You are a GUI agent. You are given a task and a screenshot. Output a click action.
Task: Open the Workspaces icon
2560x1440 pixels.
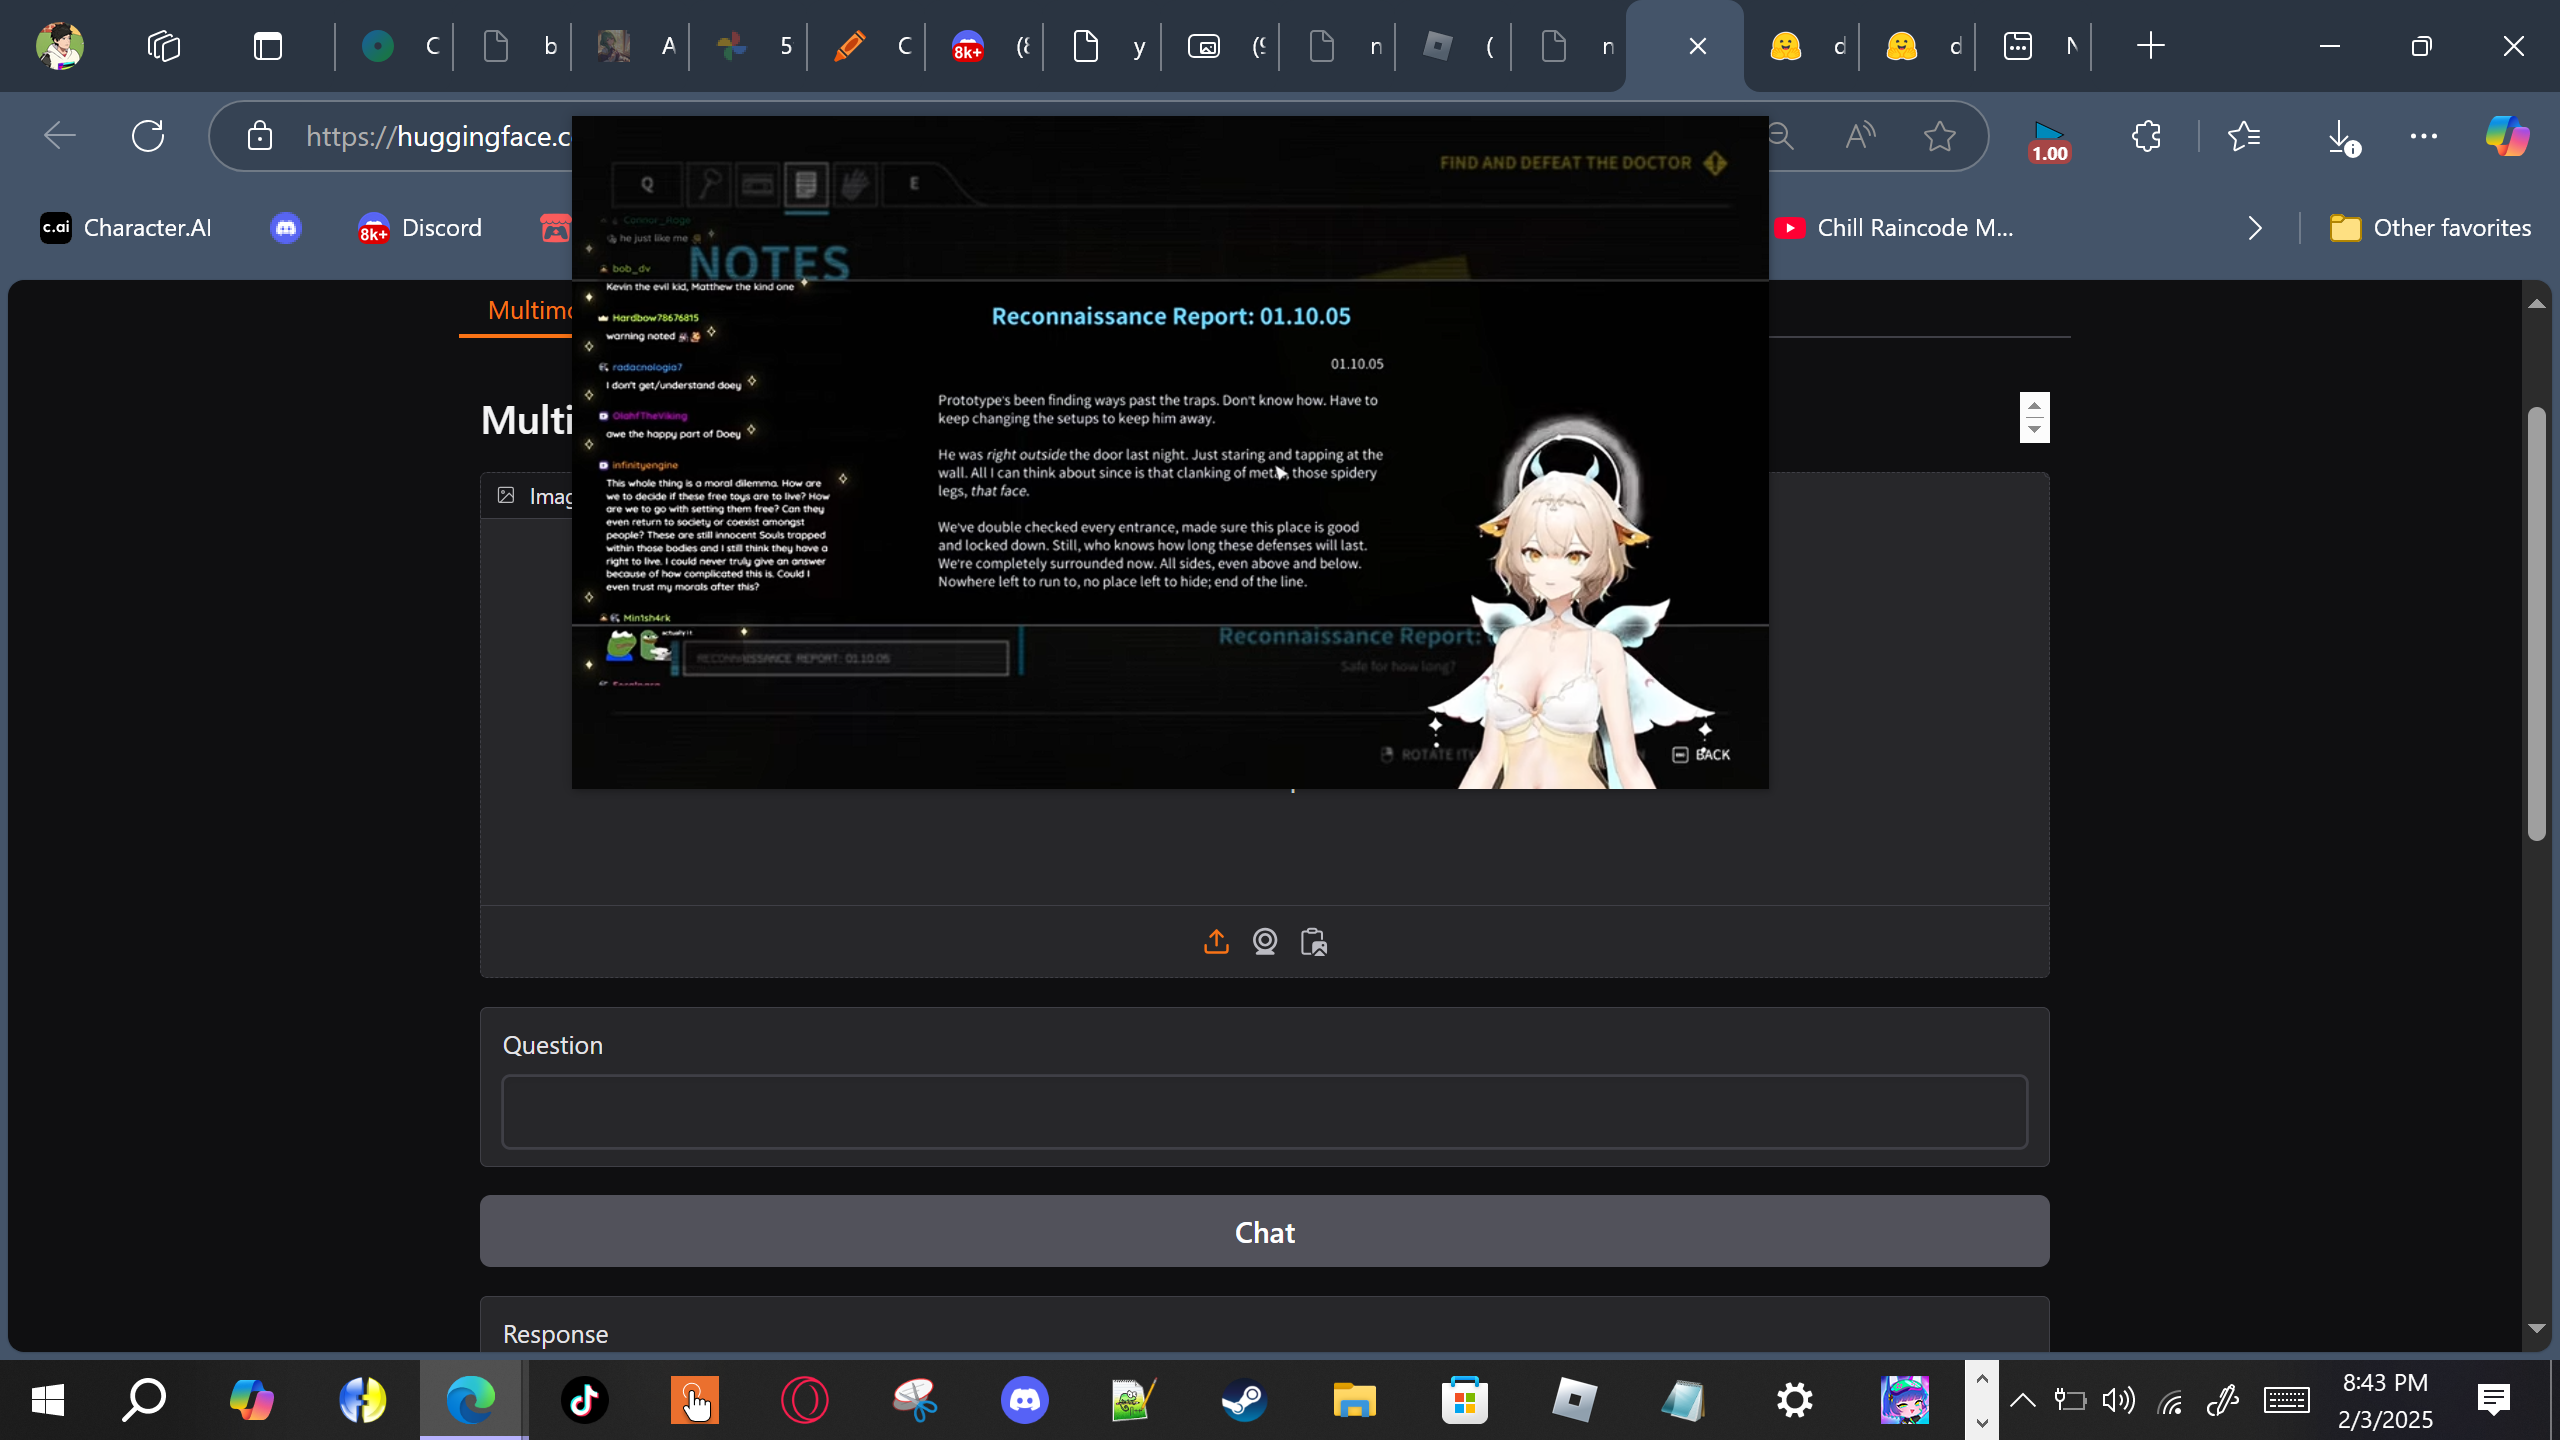coord(164,46)
